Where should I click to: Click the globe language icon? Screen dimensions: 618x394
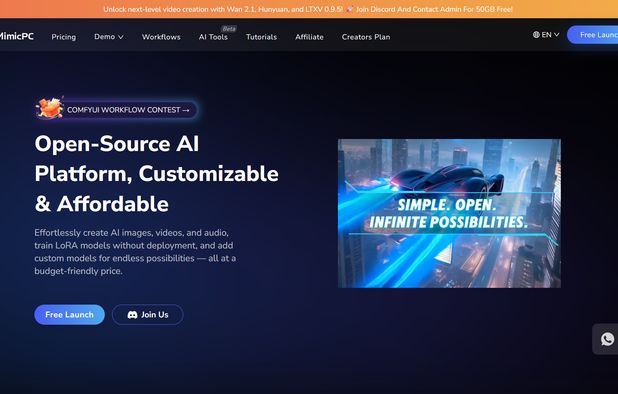(x=536, y=35)
